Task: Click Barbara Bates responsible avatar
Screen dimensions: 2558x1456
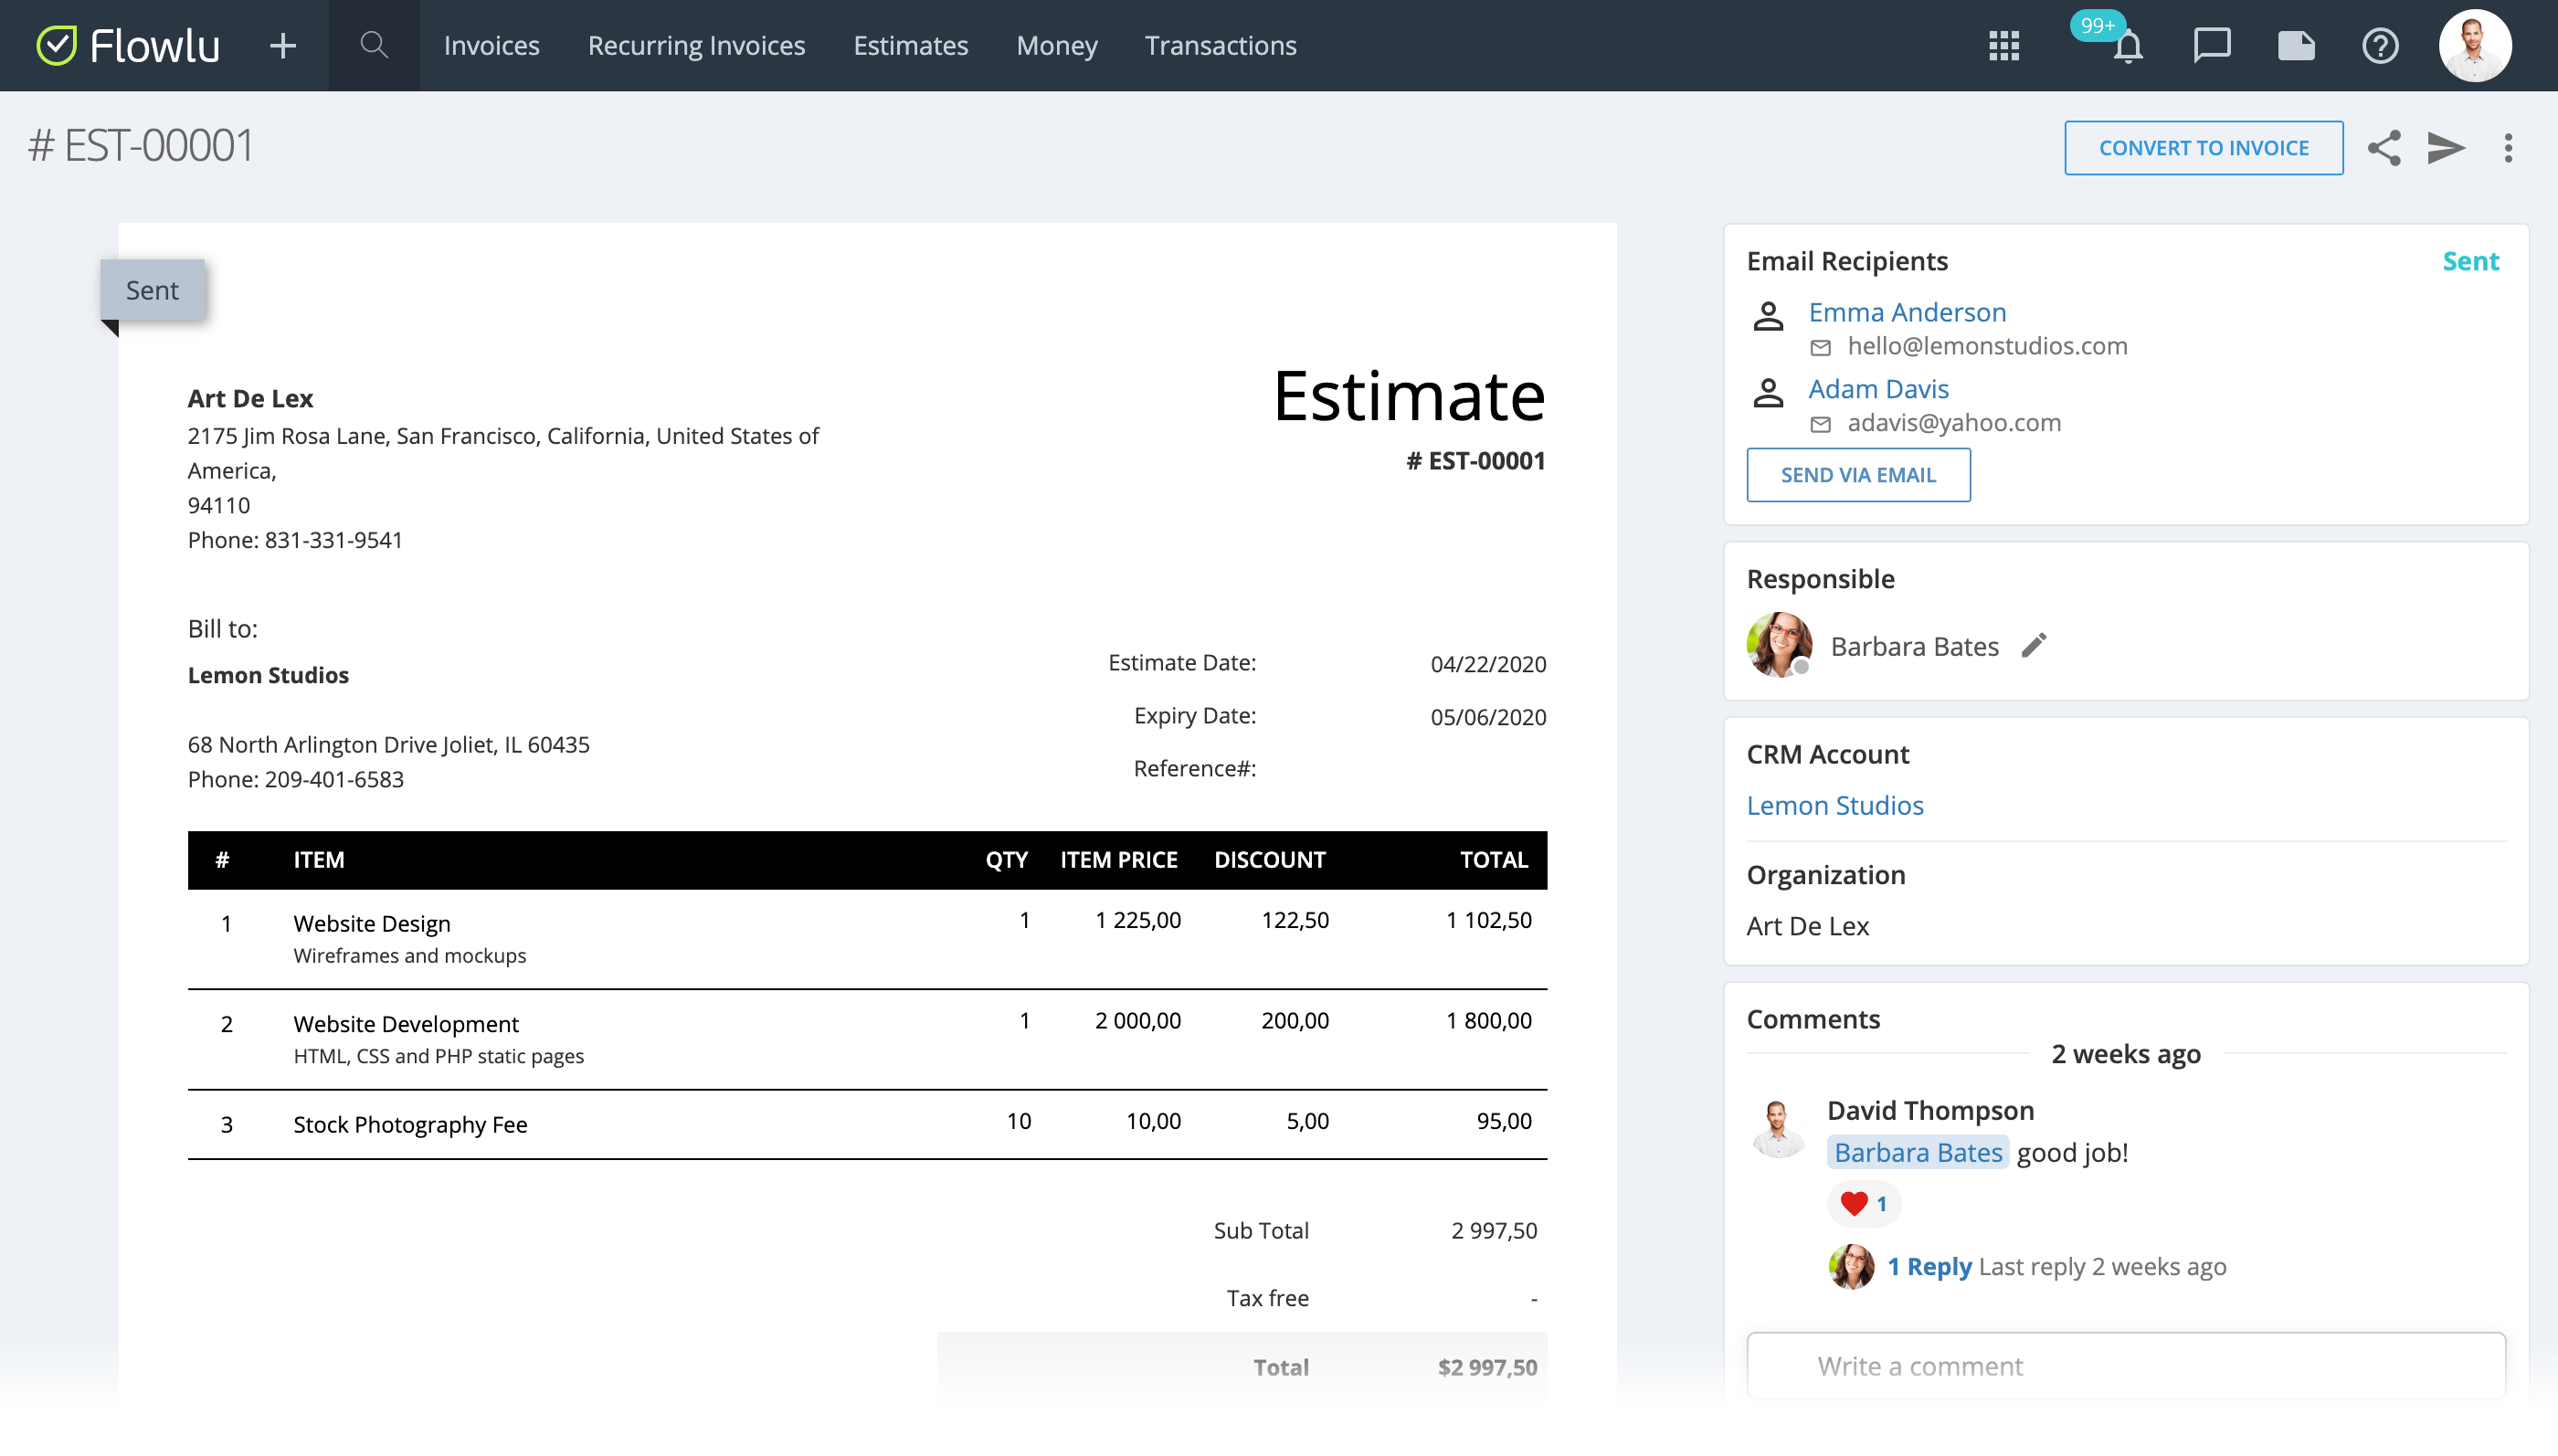Action: tap(1779, 645)
